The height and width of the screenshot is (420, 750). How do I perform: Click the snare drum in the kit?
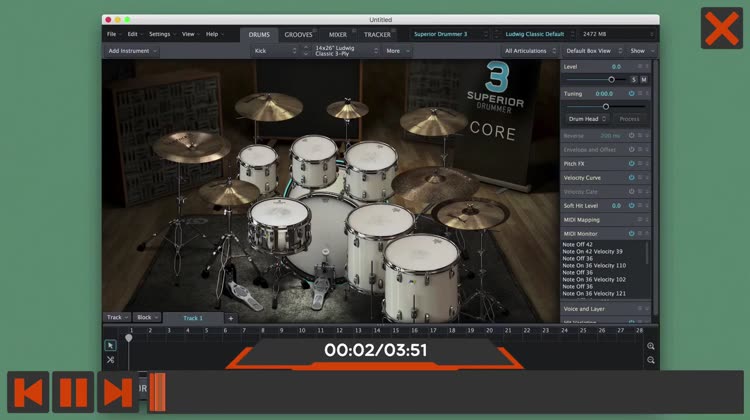point(280,225)
